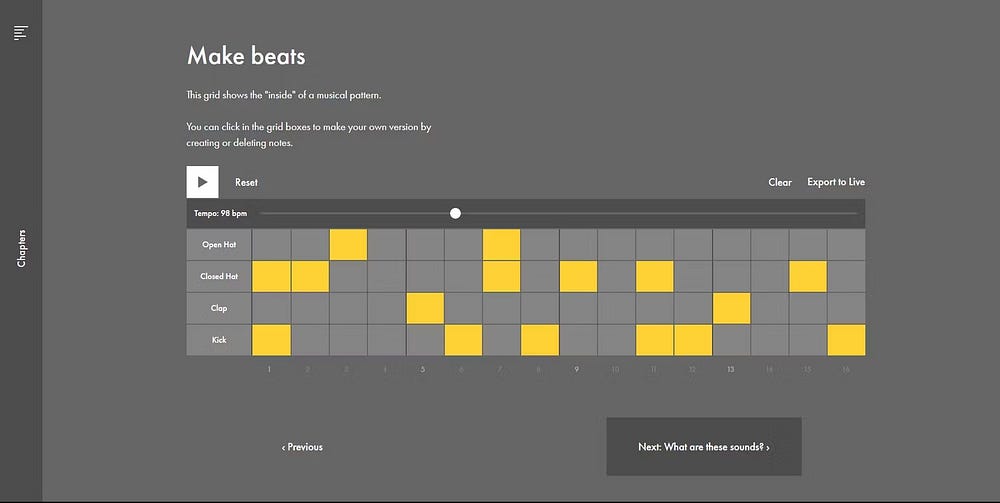Start playback with the play button
The height and width of the screenshot is (503, 1000).
(x=202, y=182)
